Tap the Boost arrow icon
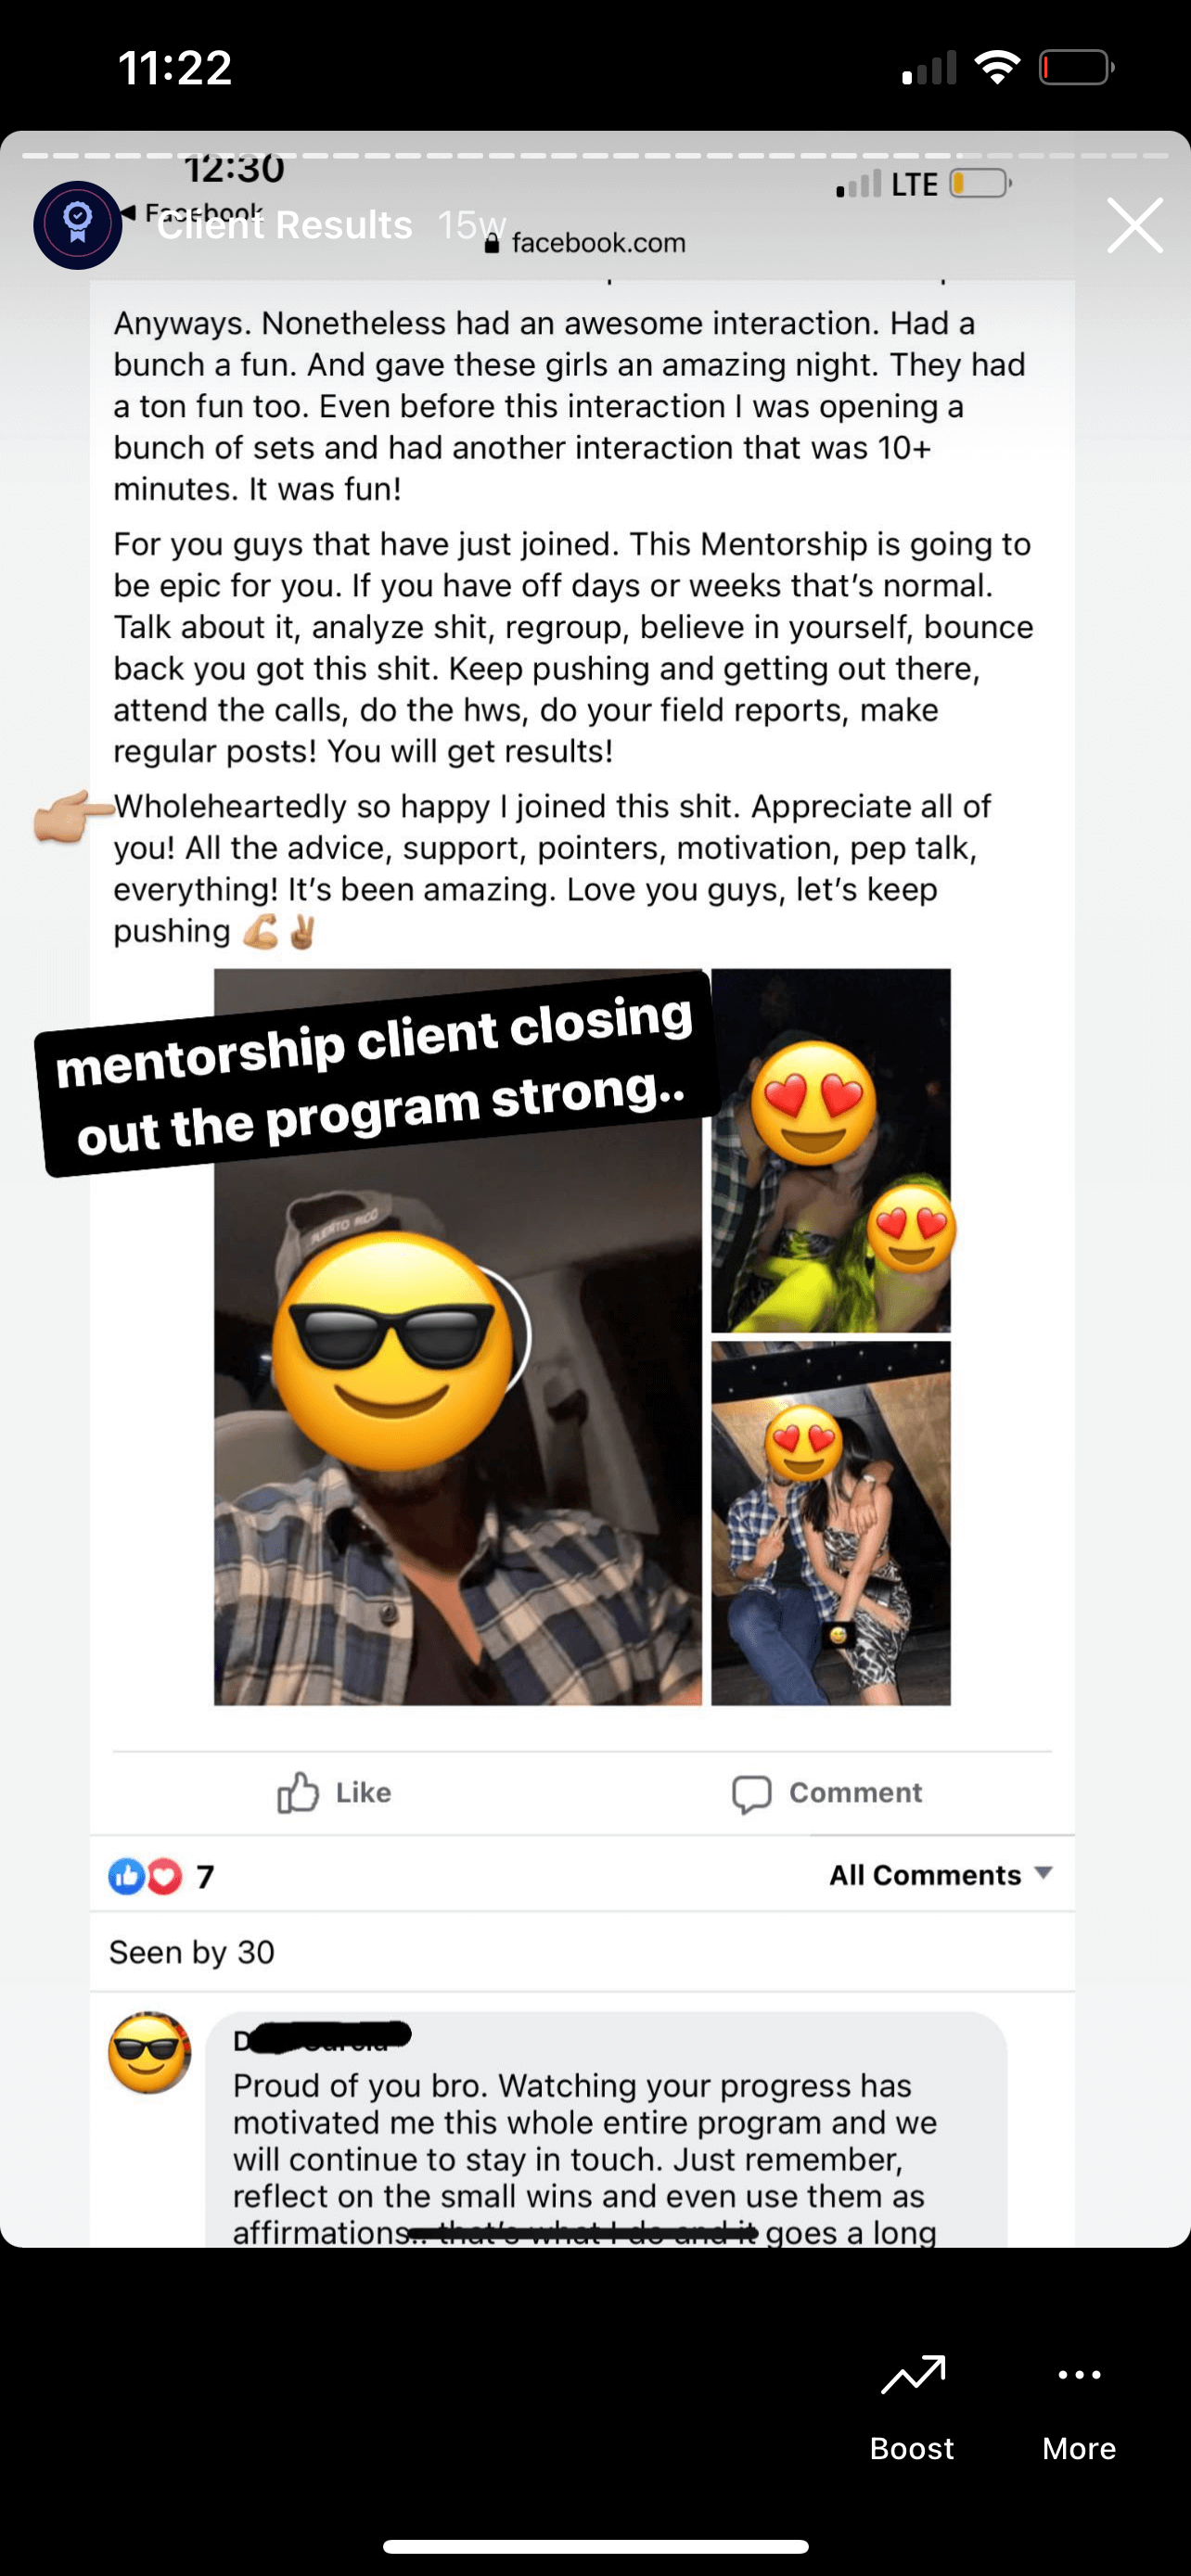The width and height of the screenshot is (1191, 2576). pos(912,2375)
